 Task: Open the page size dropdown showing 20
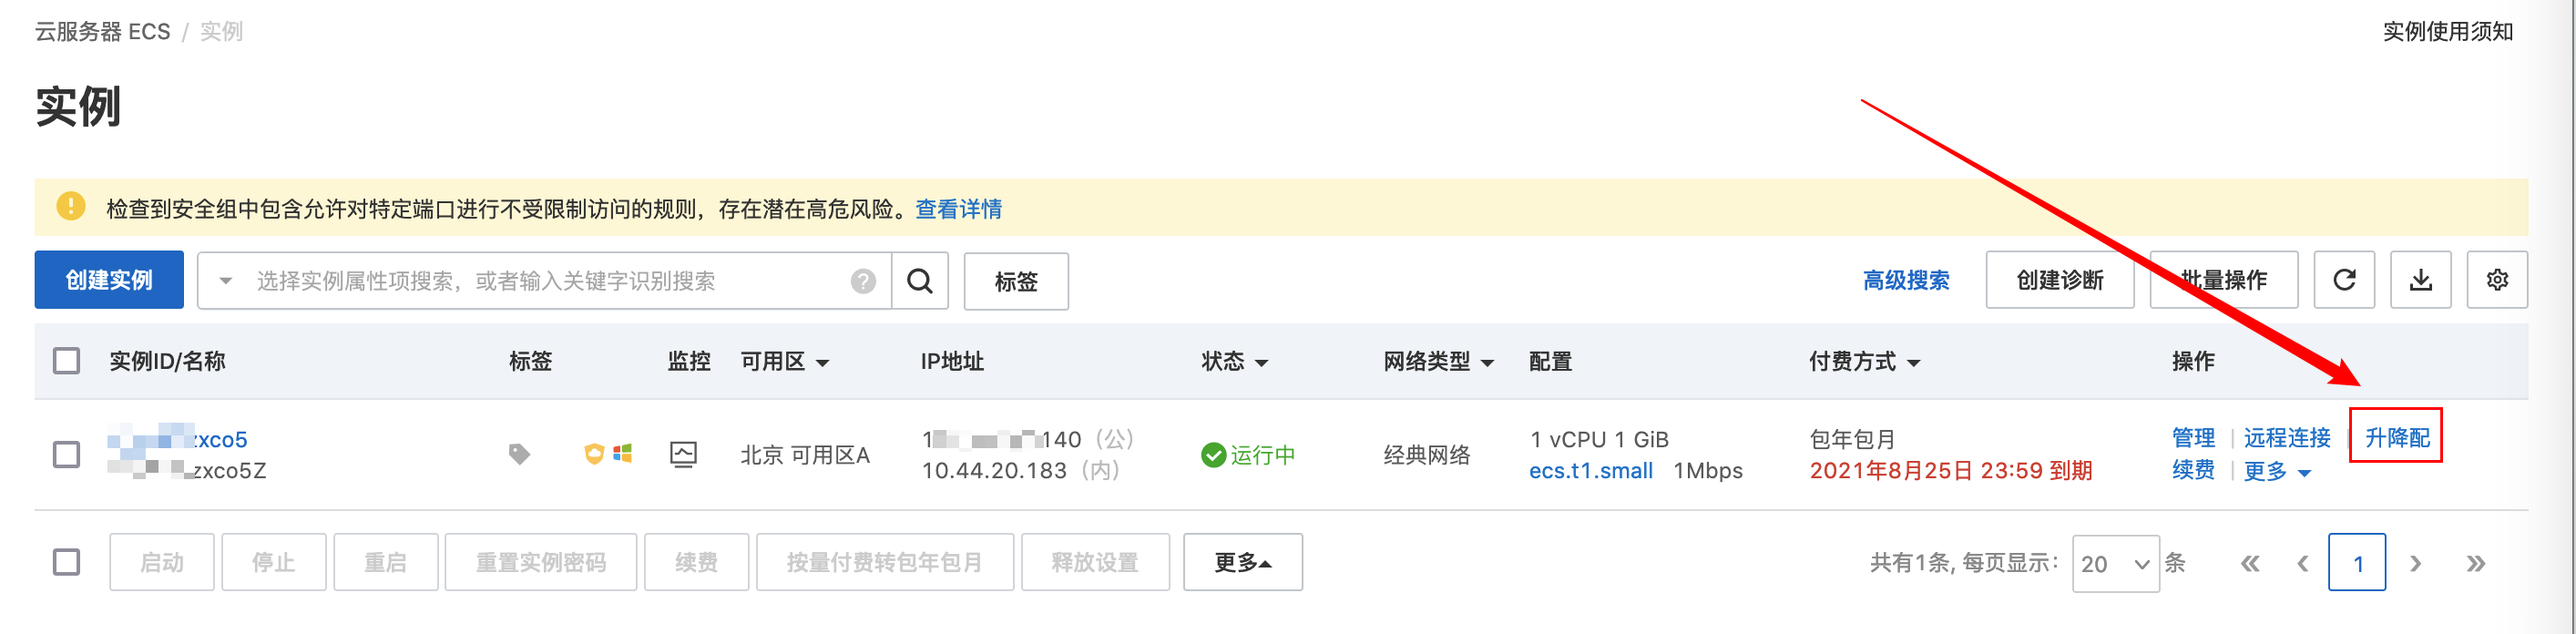coord(2115,563)
